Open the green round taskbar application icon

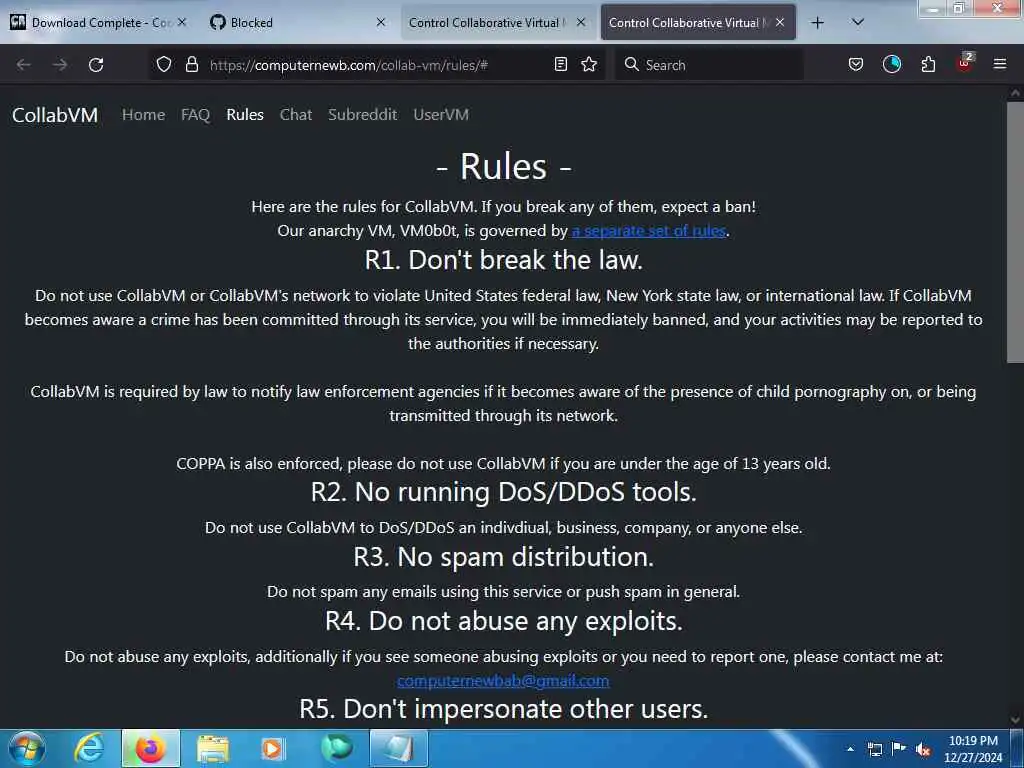click(336, 748)
